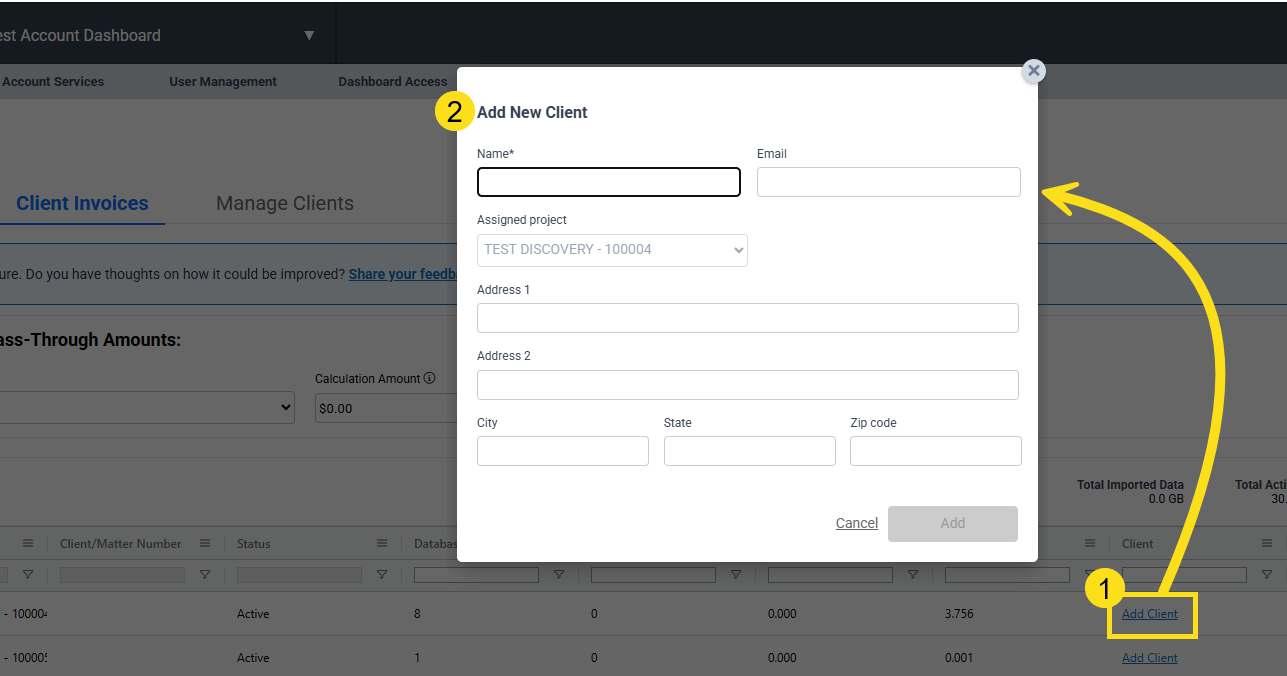This screenshot has height=676, width=1287.
Task: Click the Client column filter text box
Action: click(1184, 575)
